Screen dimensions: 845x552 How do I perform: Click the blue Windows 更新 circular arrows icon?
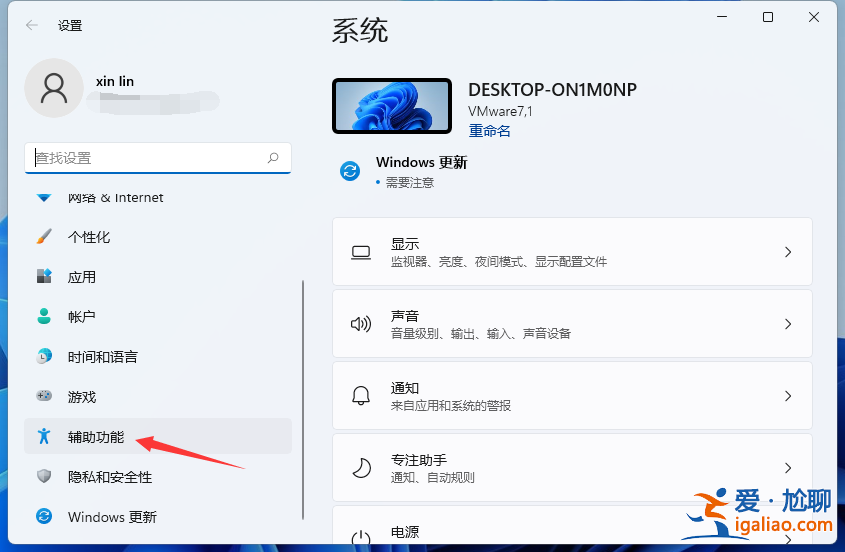click(x=350, y=171)
